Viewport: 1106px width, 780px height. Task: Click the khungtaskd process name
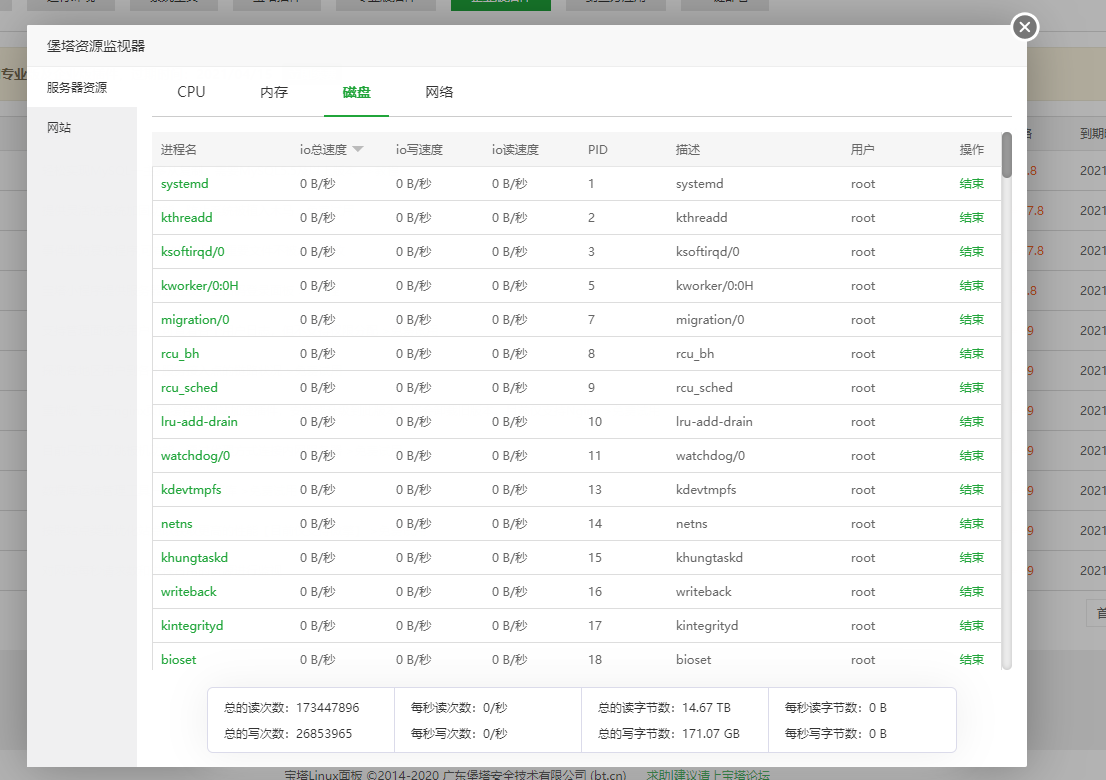[194, 558]
